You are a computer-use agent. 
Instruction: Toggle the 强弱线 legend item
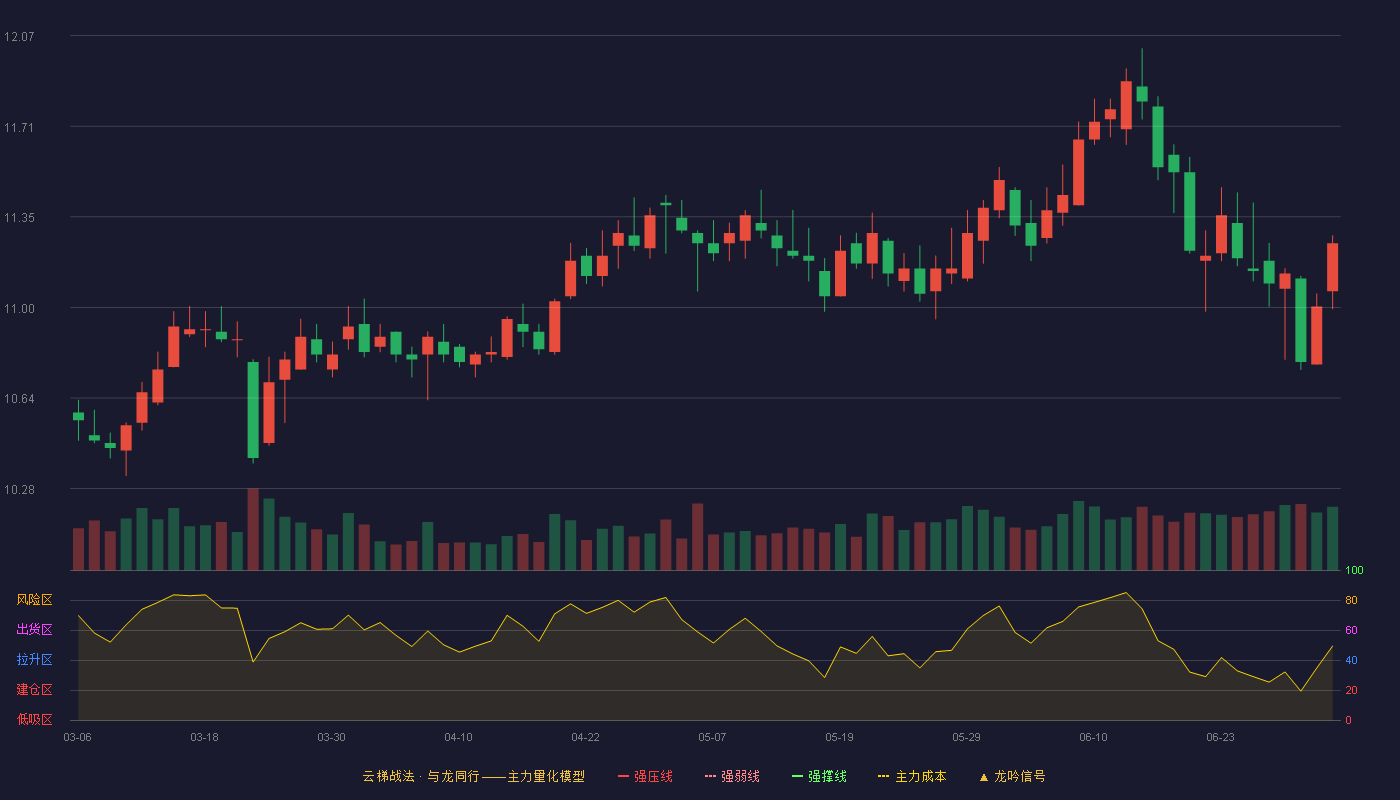[732, 776]
